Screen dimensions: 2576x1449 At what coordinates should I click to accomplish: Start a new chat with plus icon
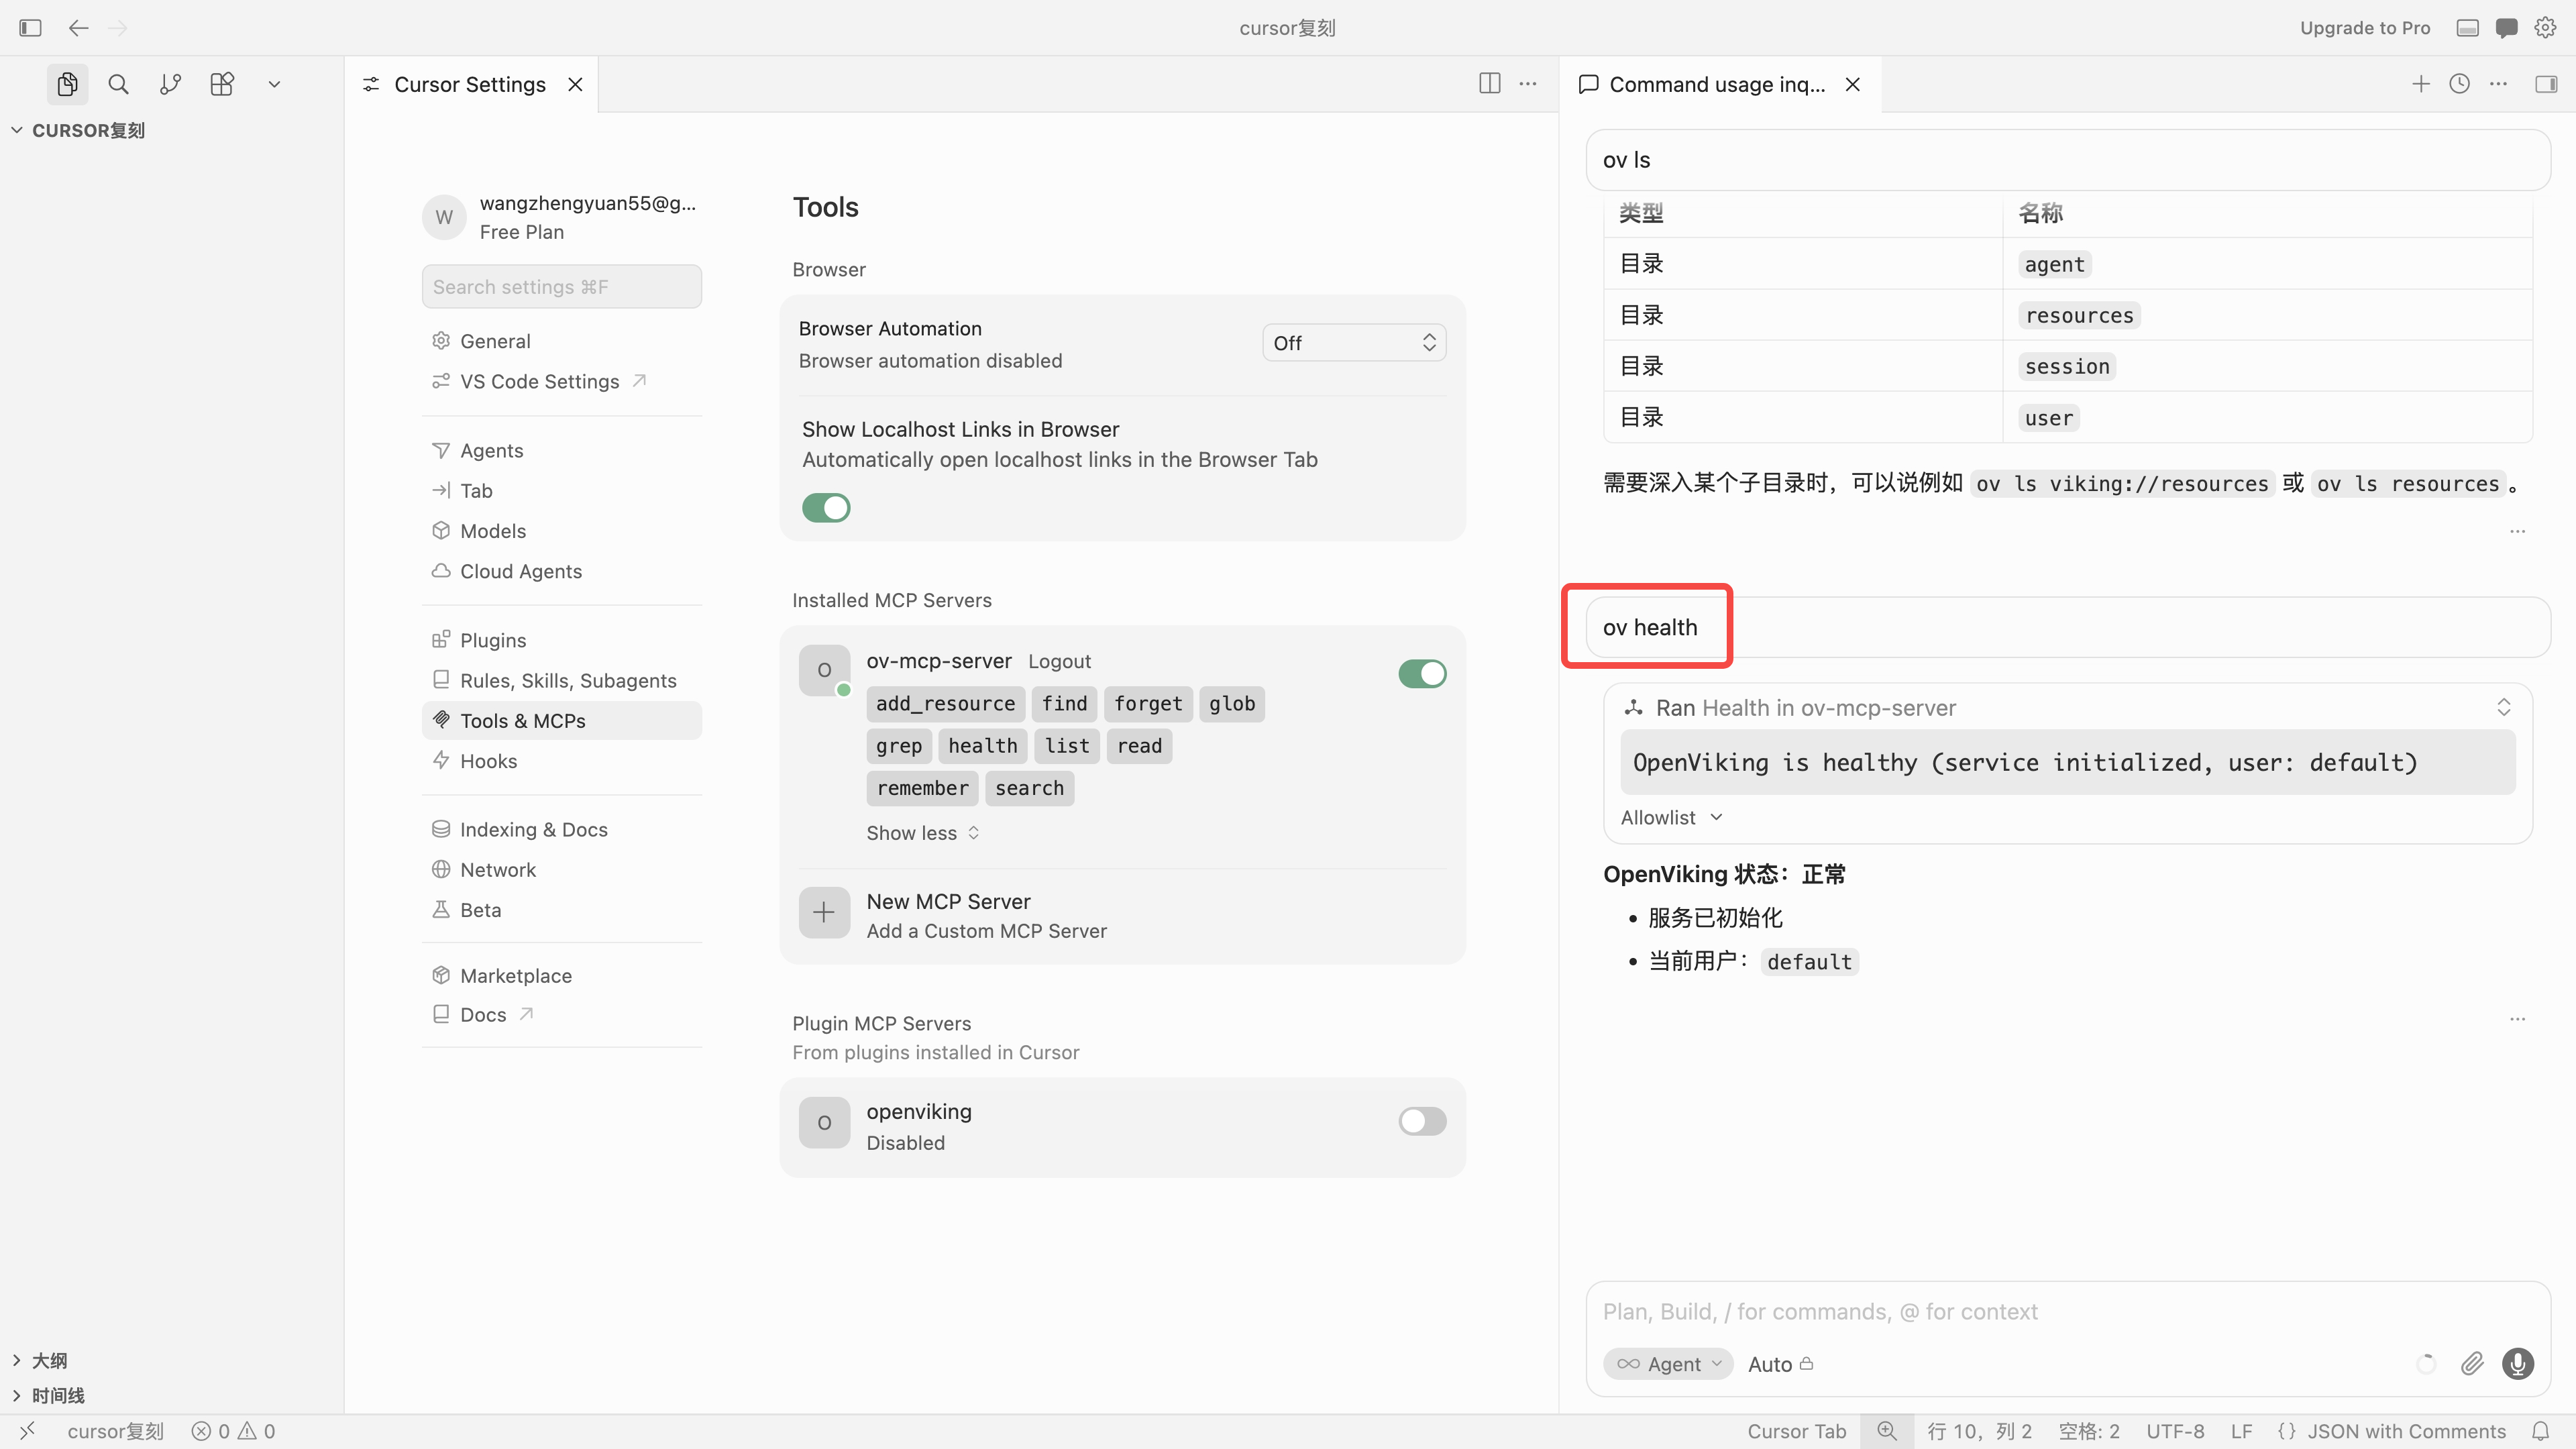tap(2420, 84)
